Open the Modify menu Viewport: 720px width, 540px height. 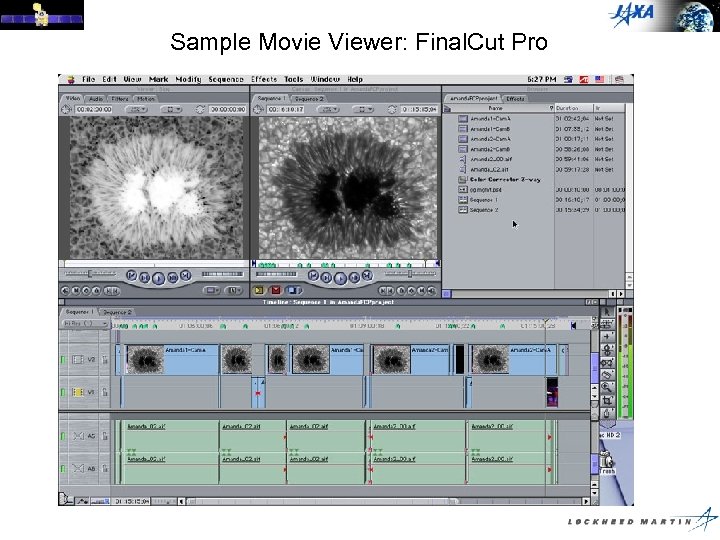(x=188, y=79)
